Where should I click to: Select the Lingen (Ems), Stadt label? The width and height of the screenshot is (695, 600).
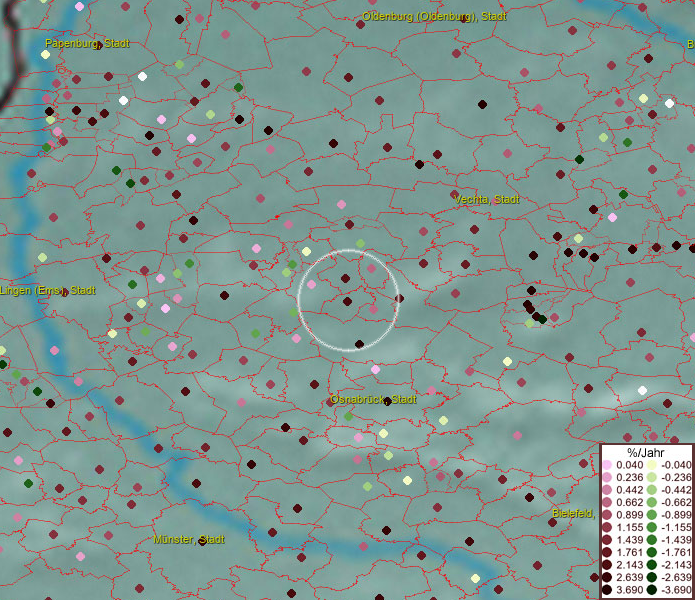click(x=48, y=290)
